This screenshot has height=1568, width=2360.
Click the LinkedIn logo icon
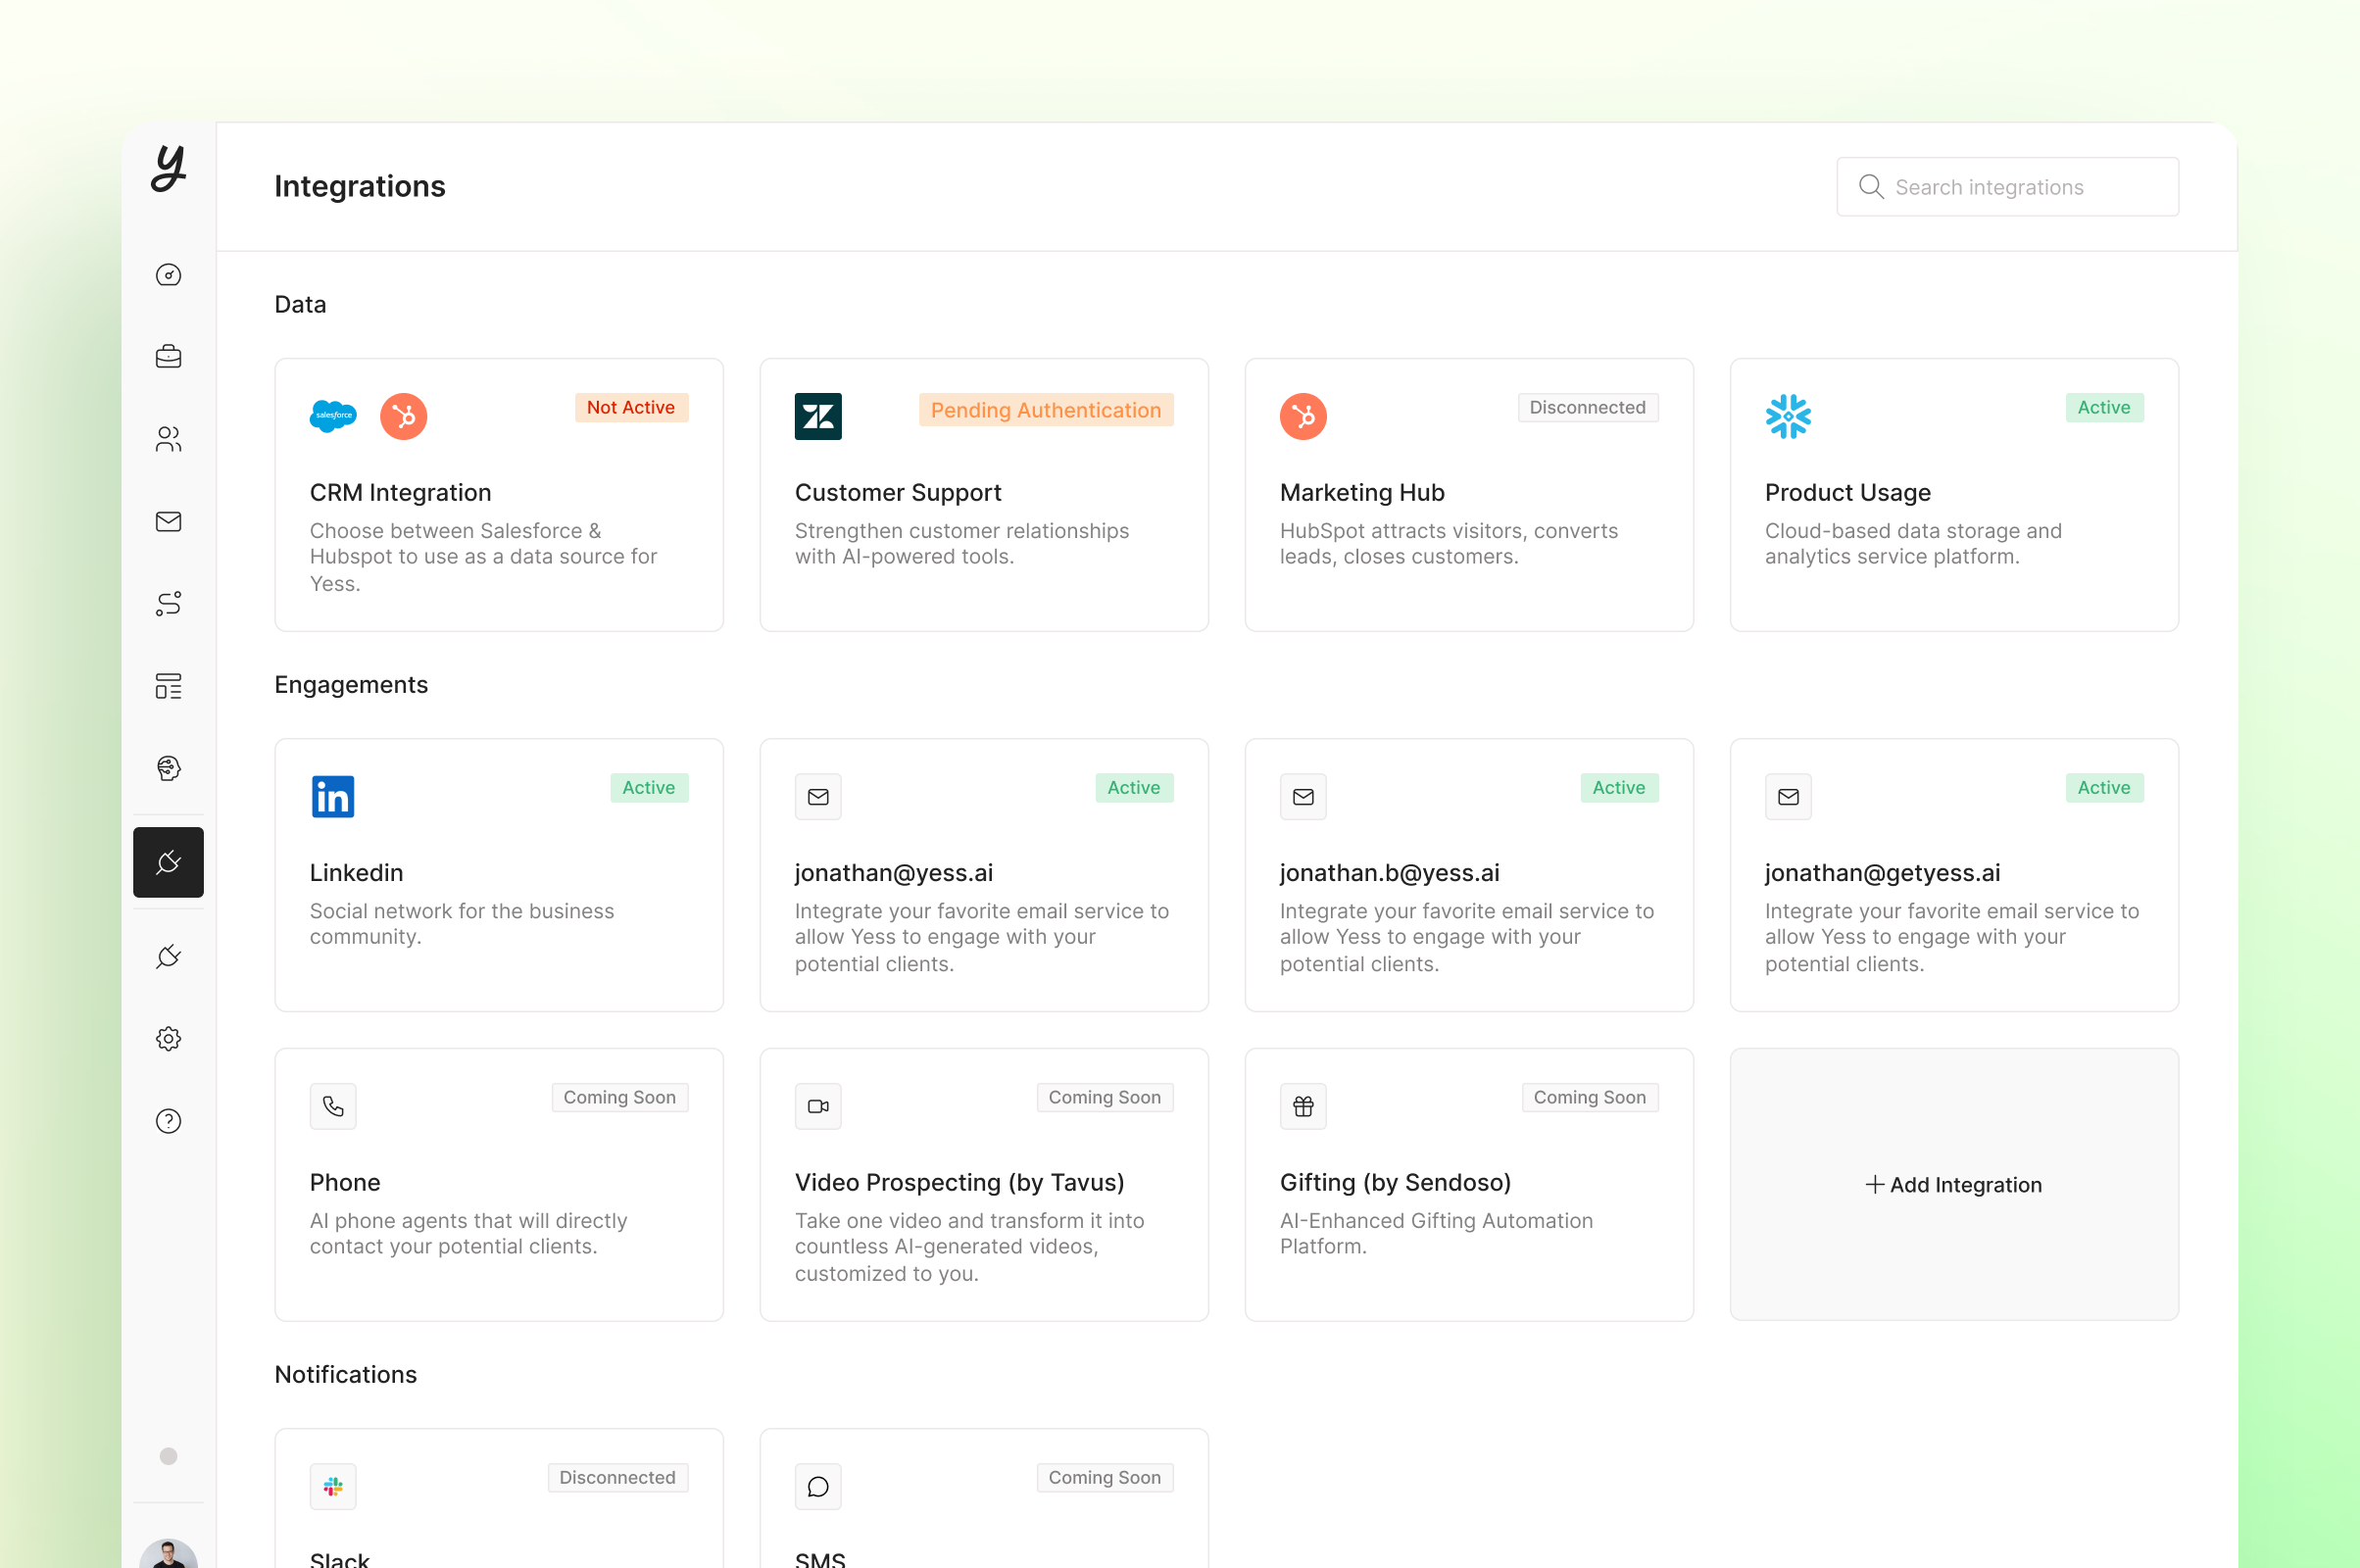point(333,796)
